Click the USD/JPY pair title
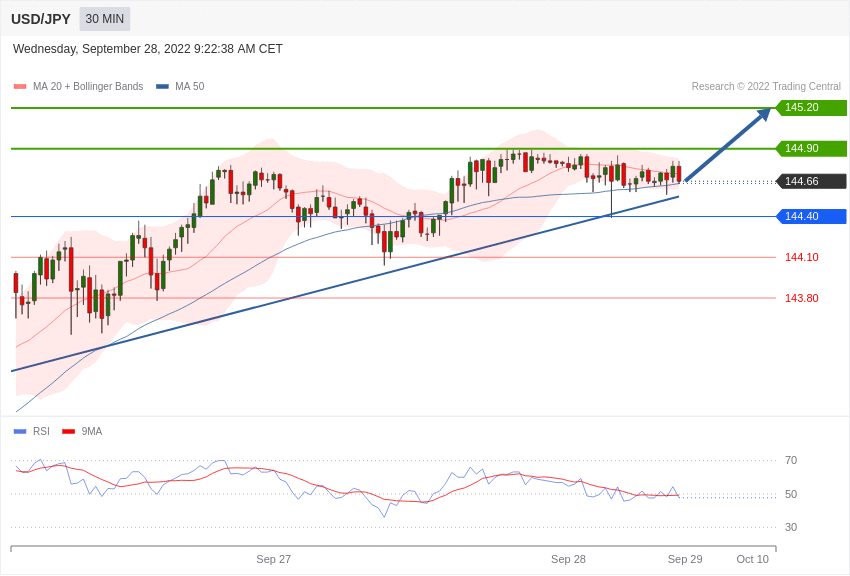 [x=41, y=19]
